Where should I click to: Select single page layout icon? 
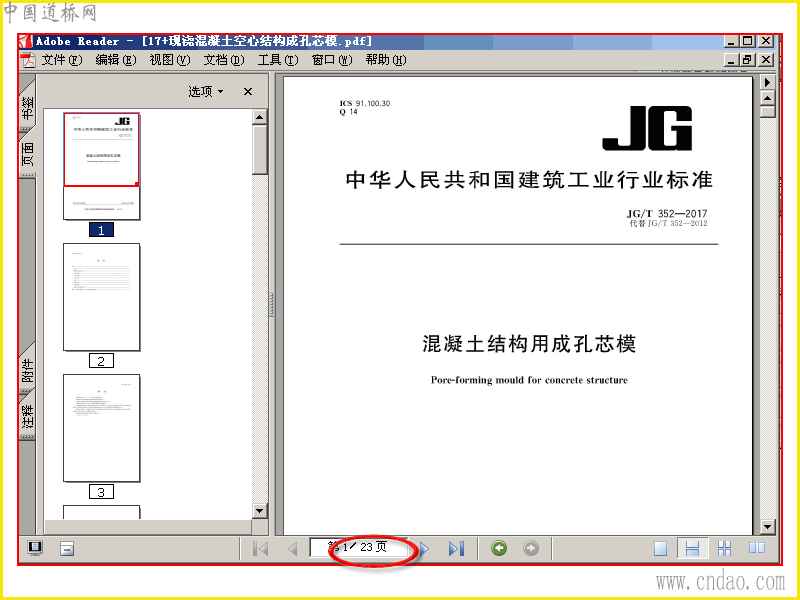click(x=661, y=549)
